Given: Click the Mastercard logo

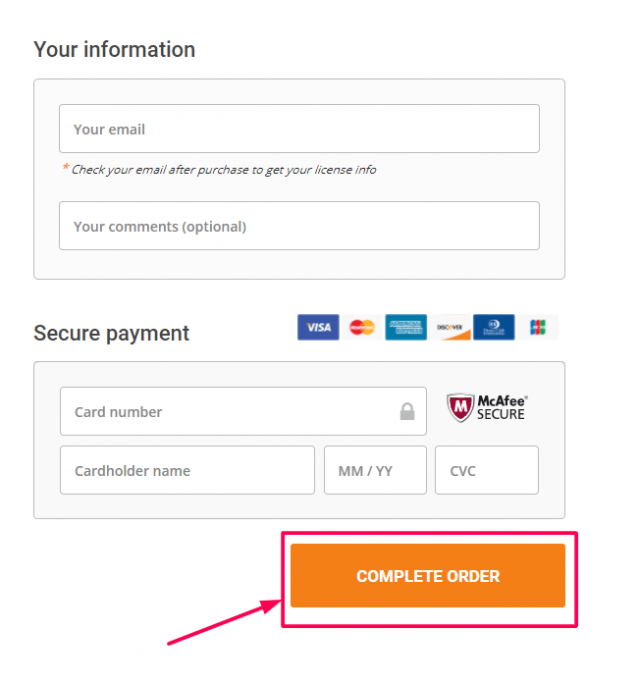Looking at the screenshot, I should 362,327.
